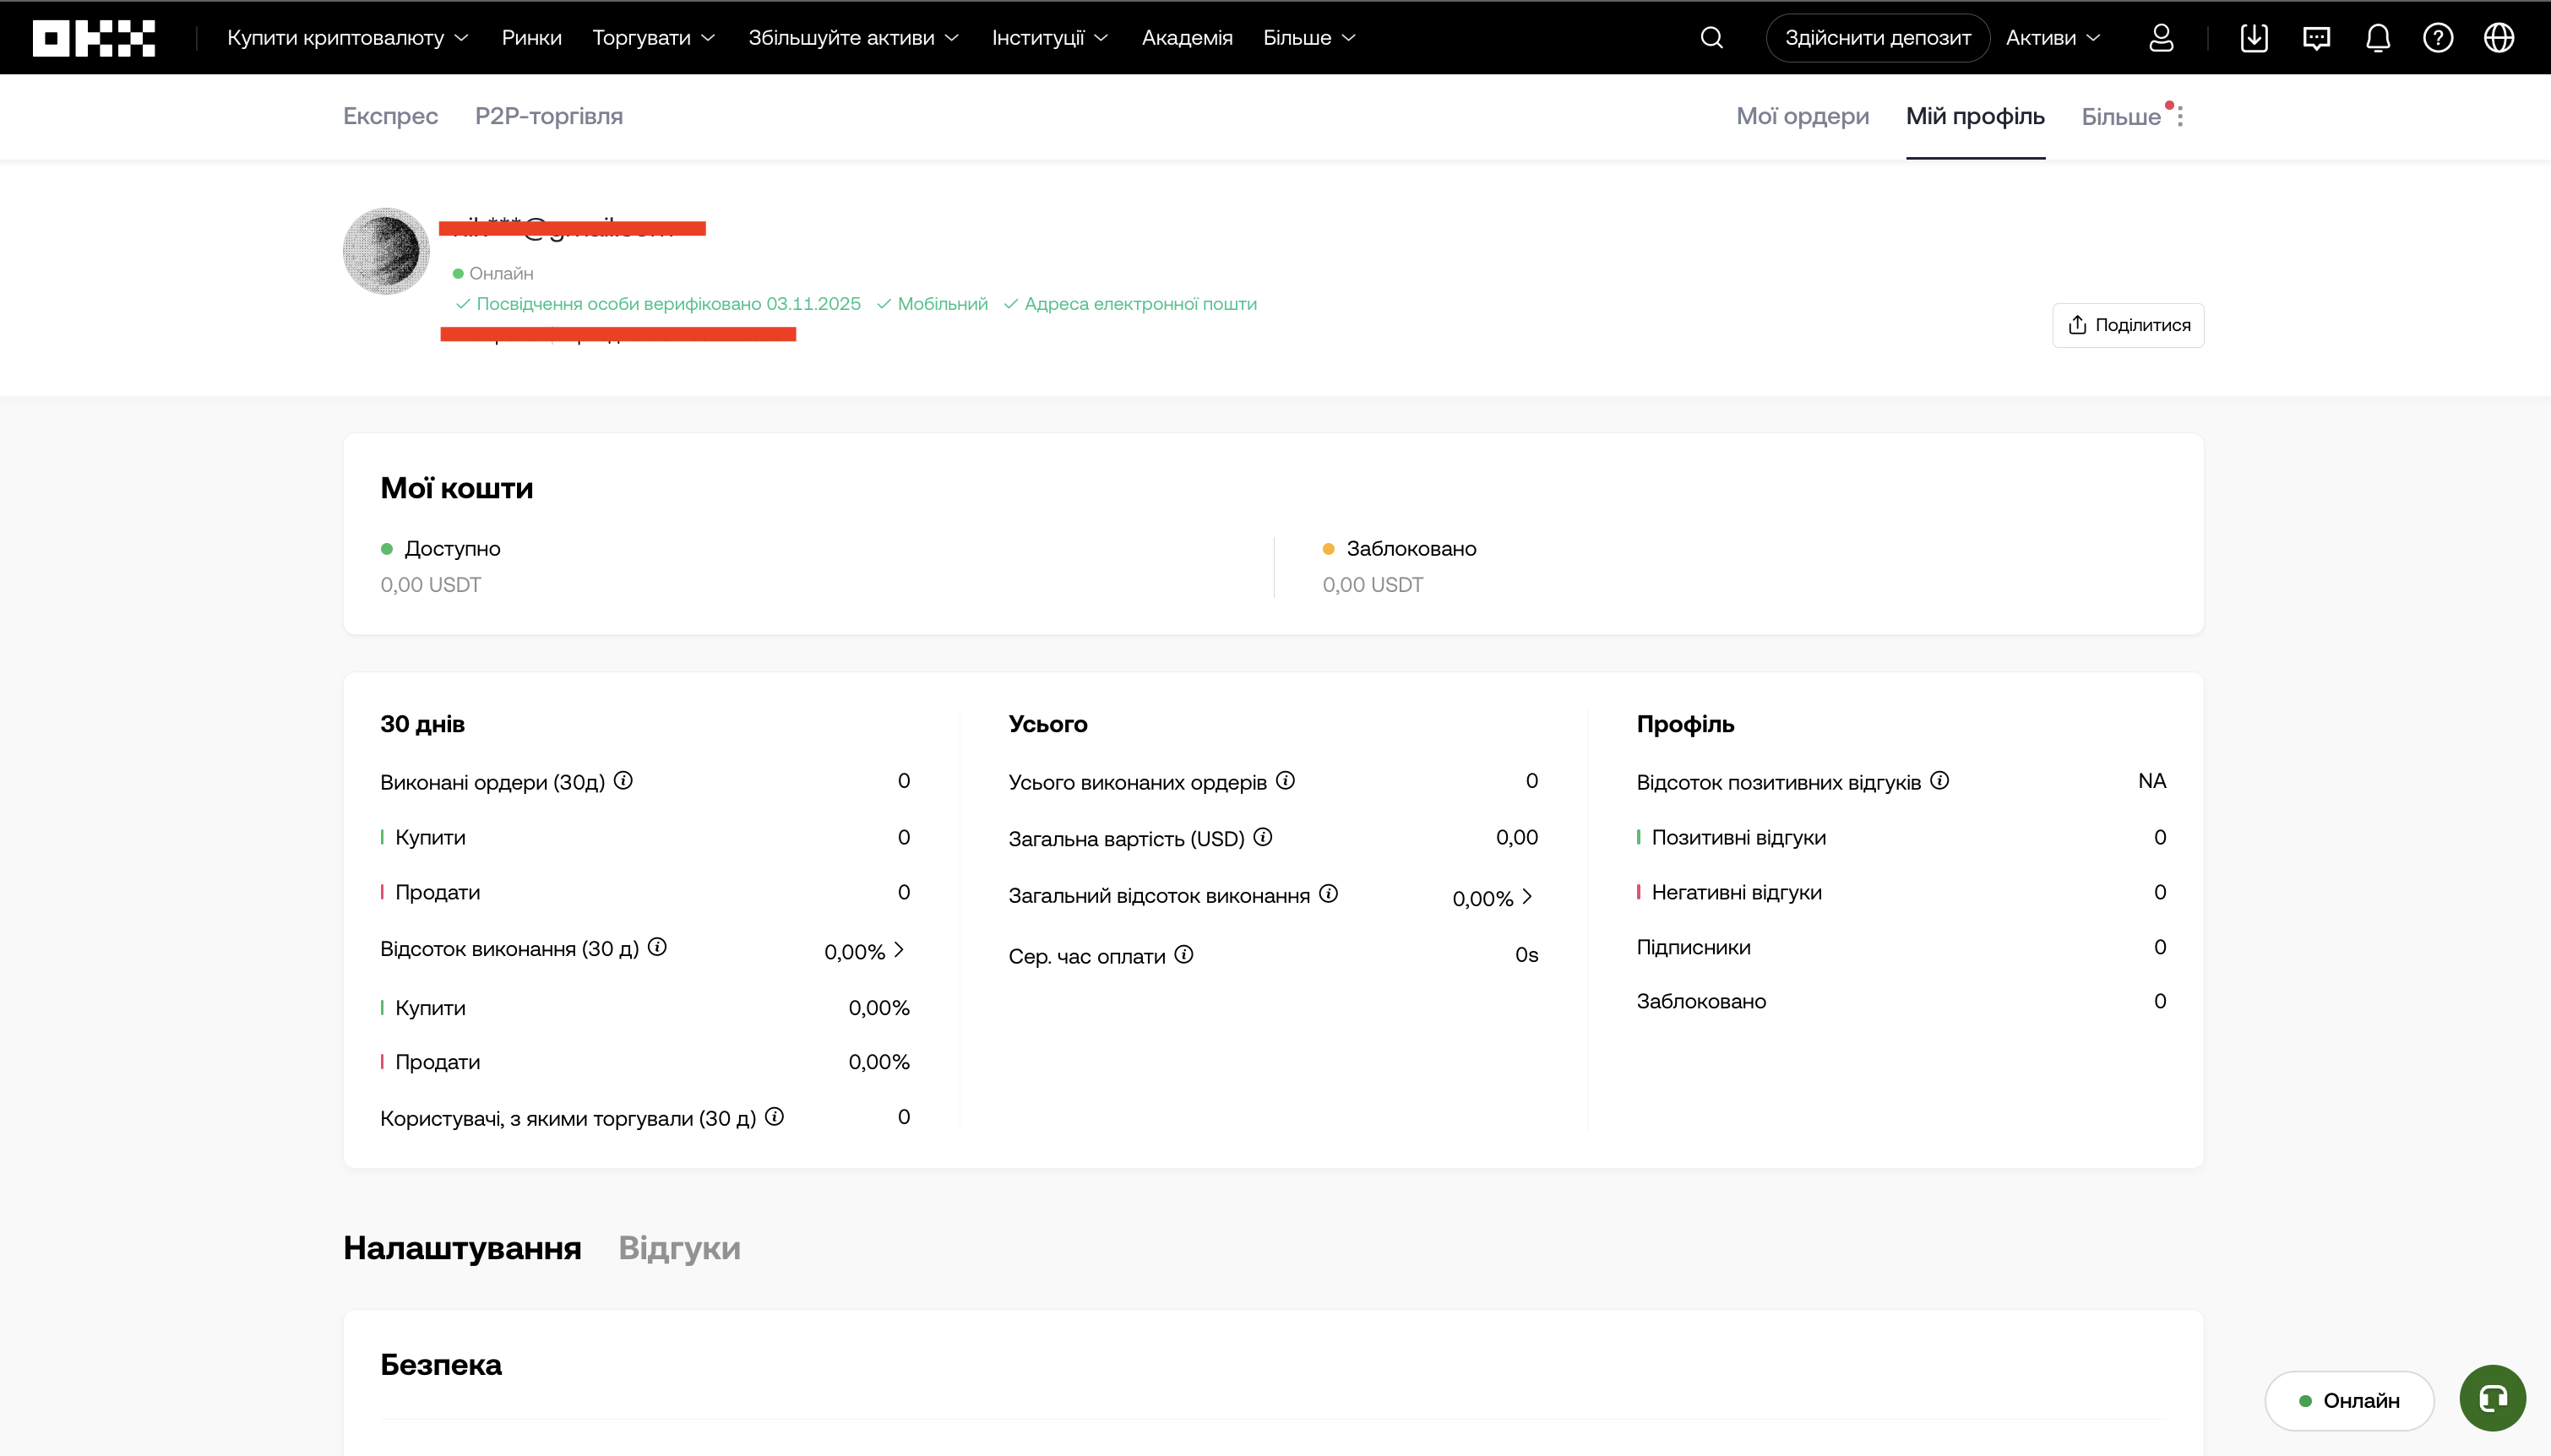Click the OKX logo
The height and width of the screenshot is (1456, 2551).
pos(93,37)
